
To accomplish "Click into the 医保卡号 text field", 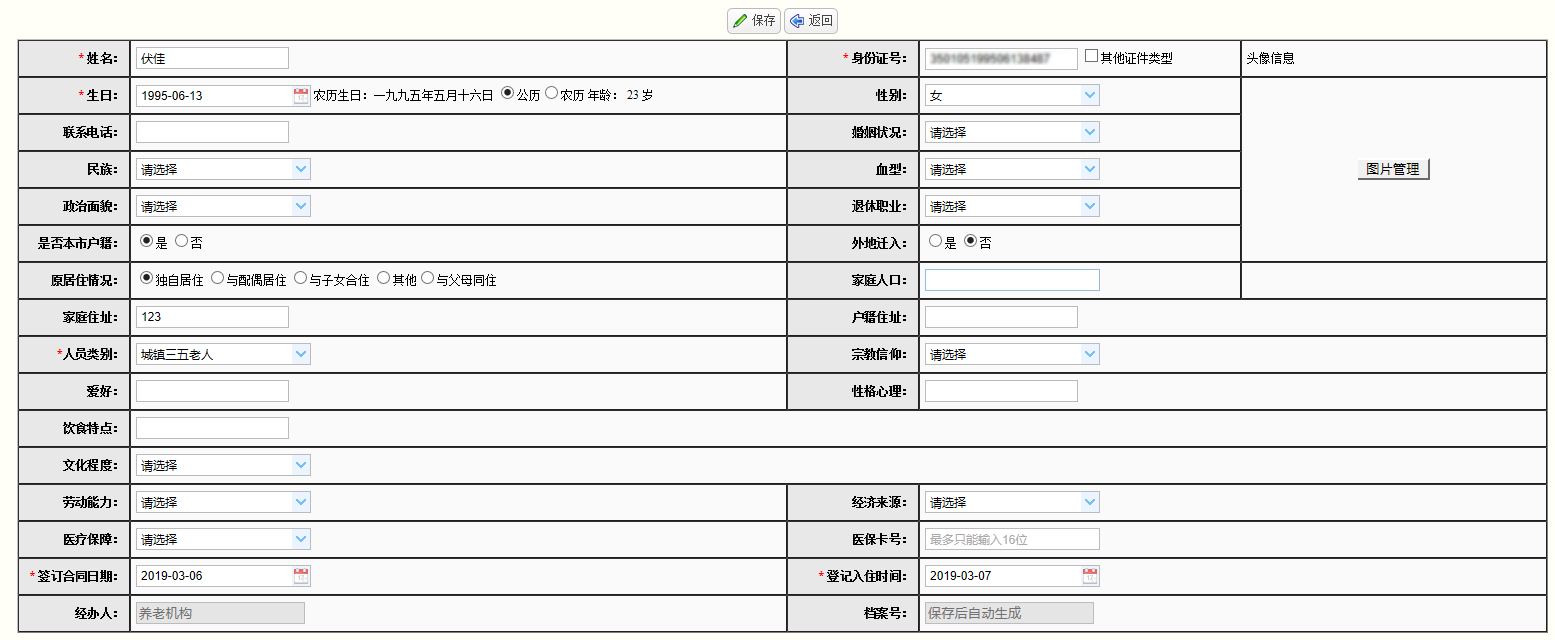I will click(x=1012, y=540).
